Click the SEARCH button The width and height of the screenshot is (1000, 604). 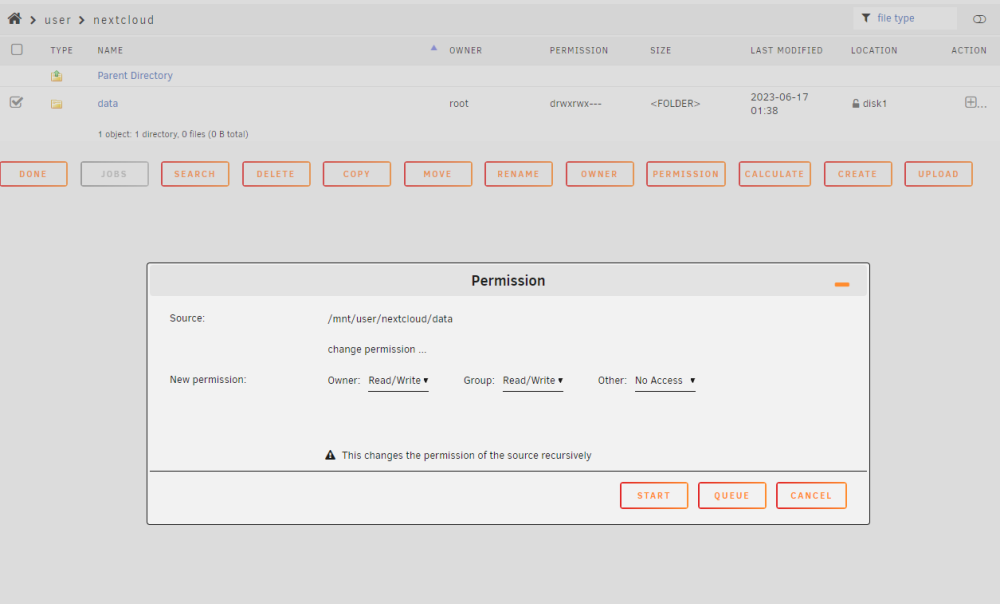pyautogui.click(x=195, y=173)
